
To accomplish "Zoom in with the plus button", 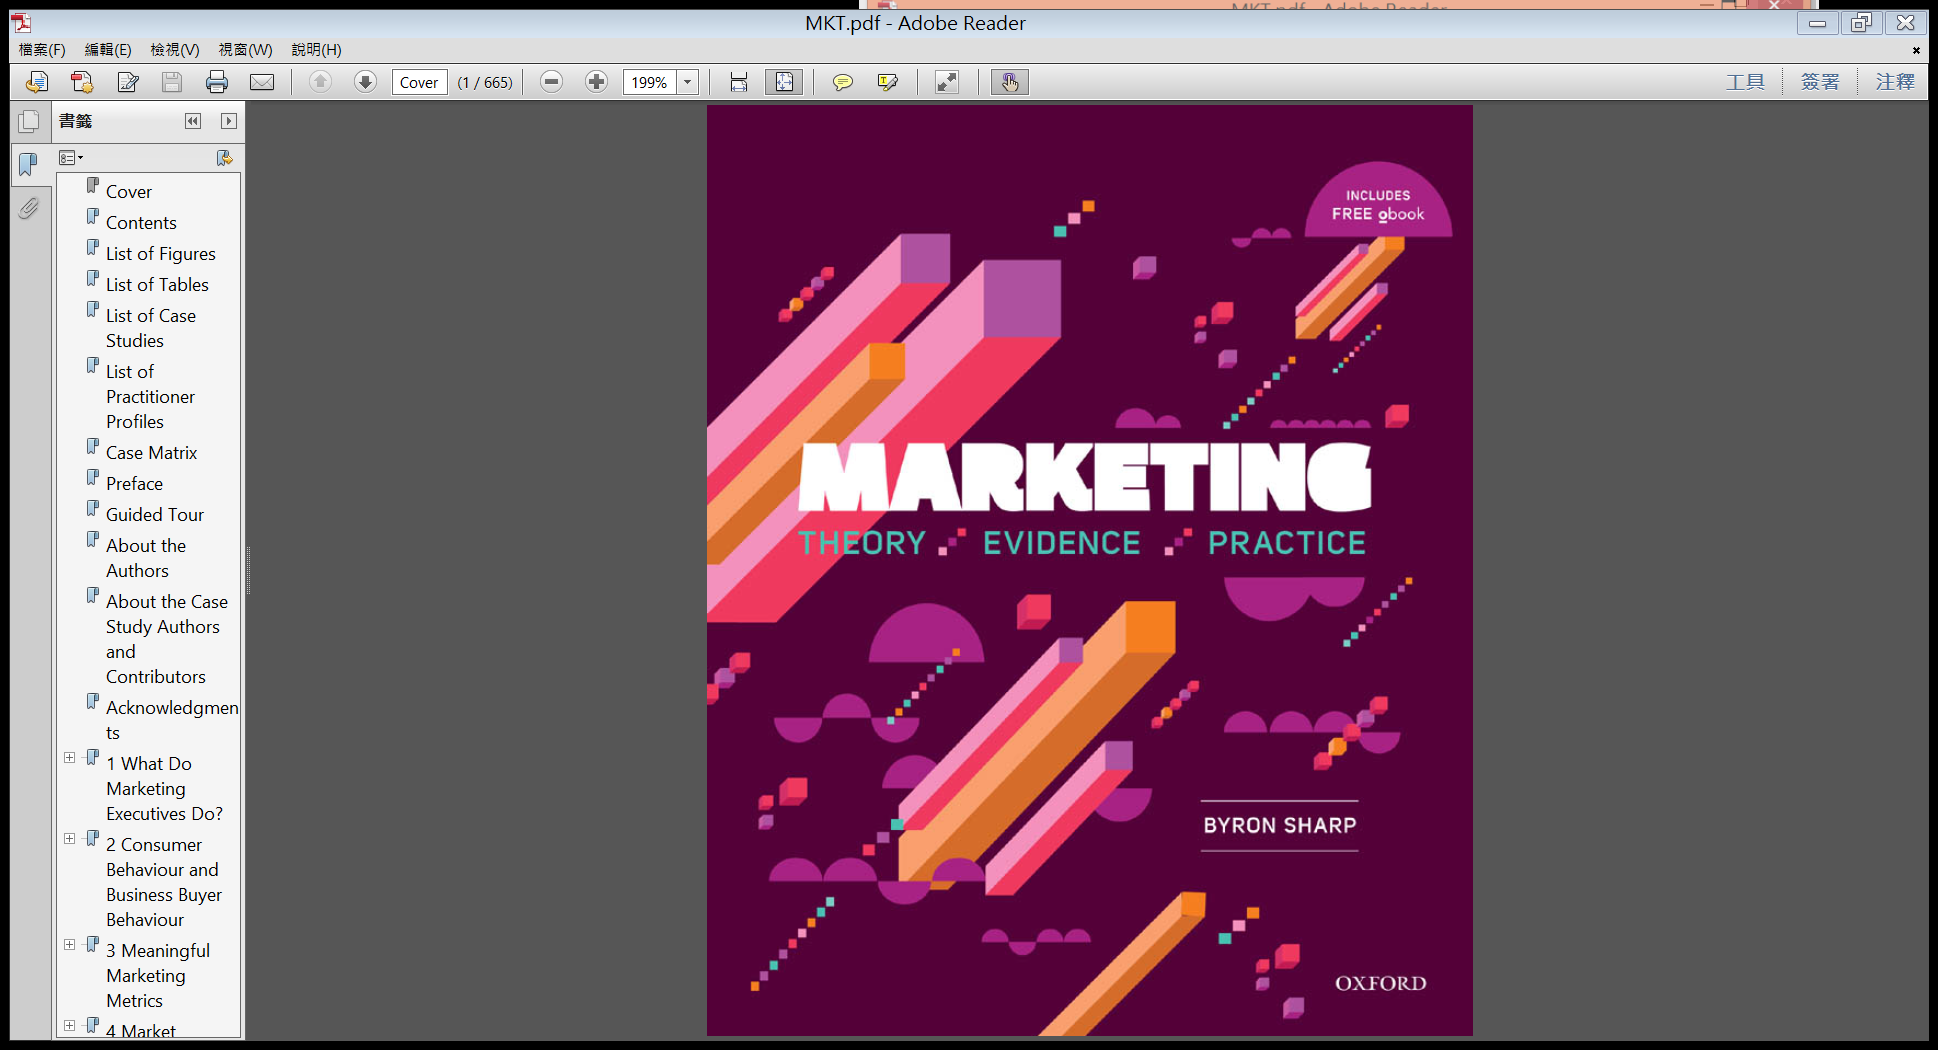I will (596, 82).
